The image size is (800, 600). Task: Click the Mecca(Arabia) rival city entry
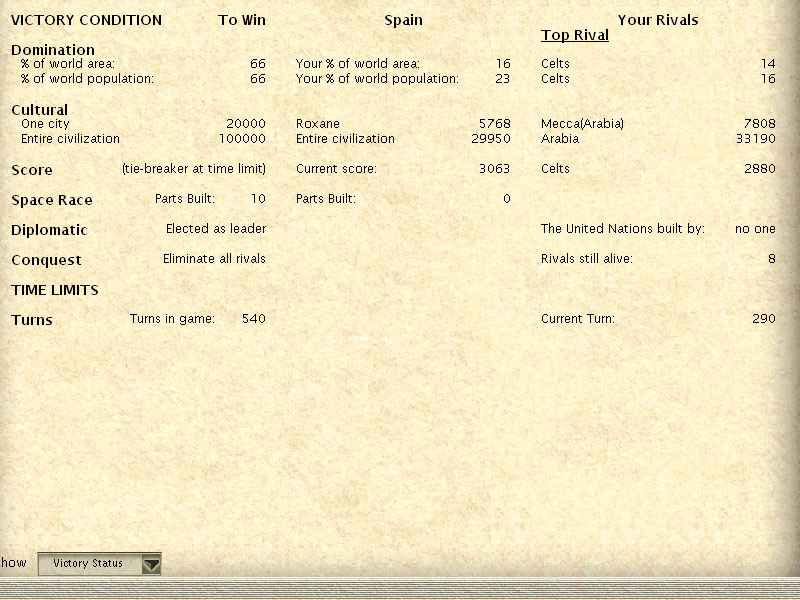tap(582, 124)
